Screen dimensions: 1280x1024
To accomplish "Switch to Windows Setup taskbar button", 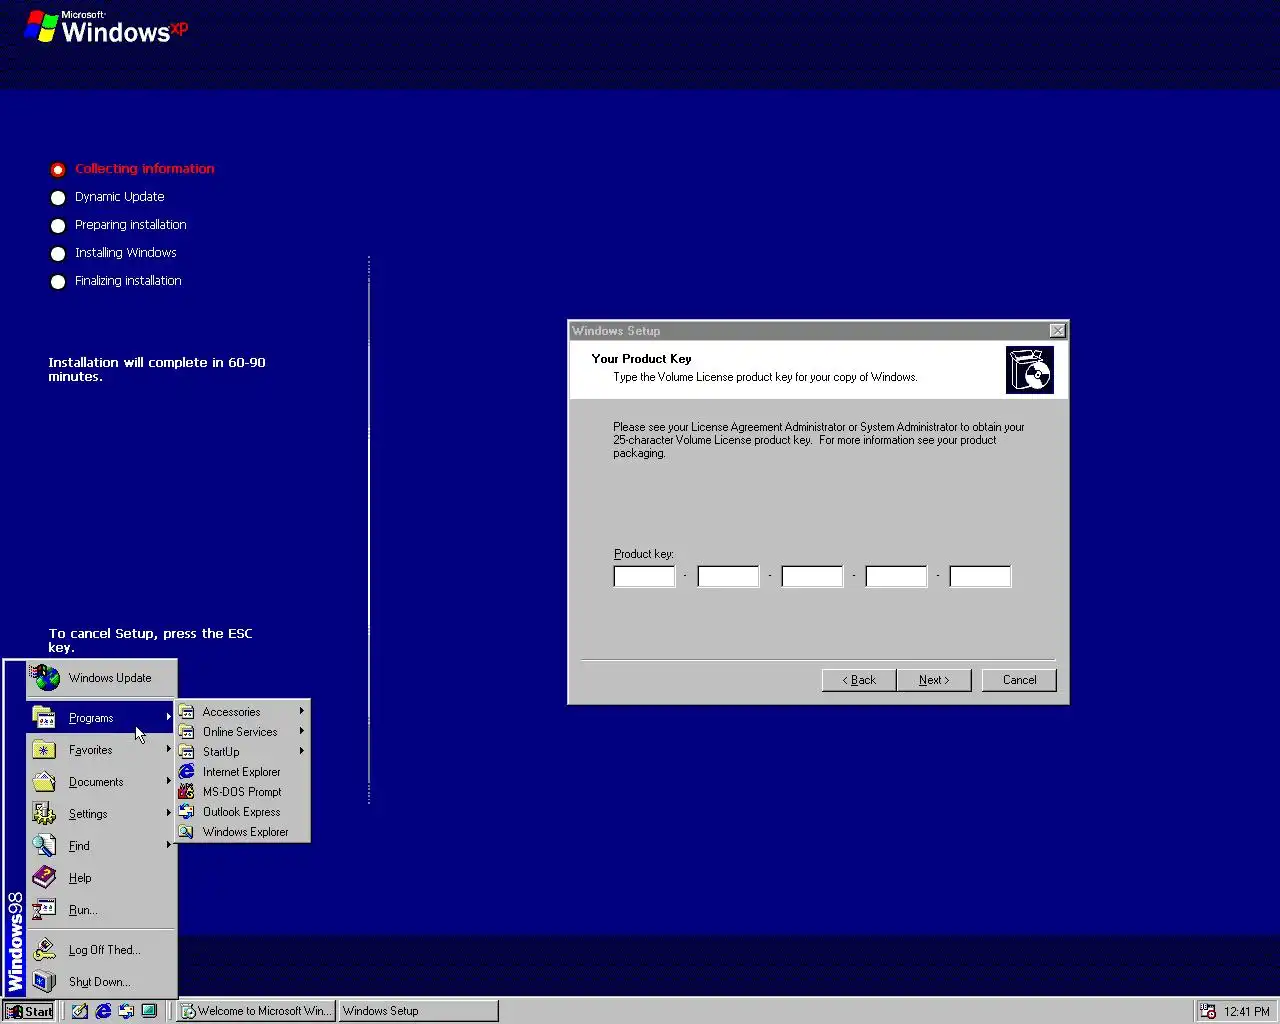I will [x=418, y=1011].
